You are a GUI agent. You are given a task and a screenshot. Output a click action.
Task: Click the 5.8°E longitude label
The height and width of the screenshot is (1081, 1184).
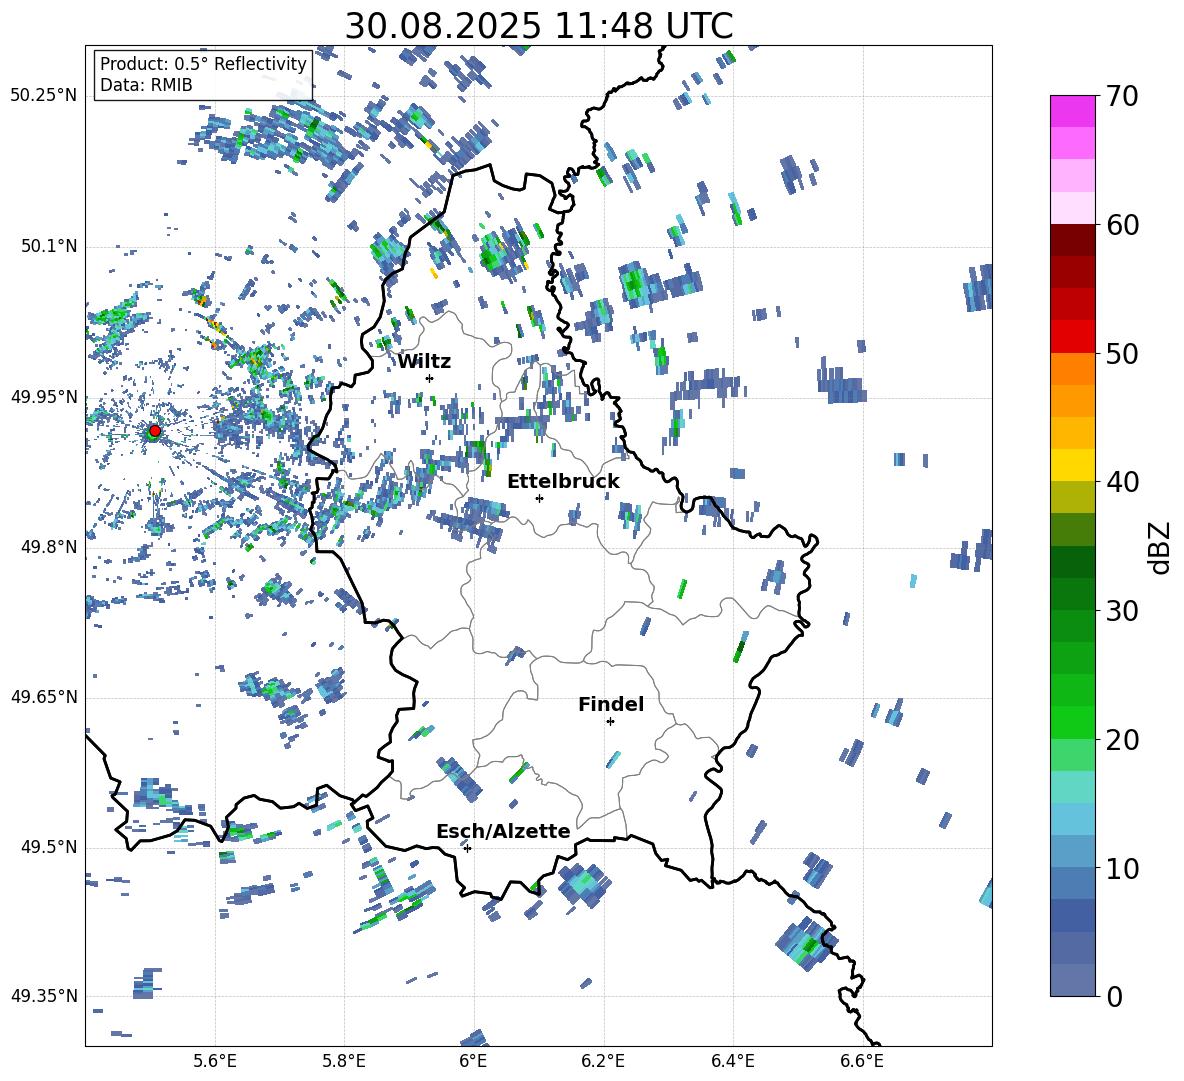click(x=344, y=1061)
